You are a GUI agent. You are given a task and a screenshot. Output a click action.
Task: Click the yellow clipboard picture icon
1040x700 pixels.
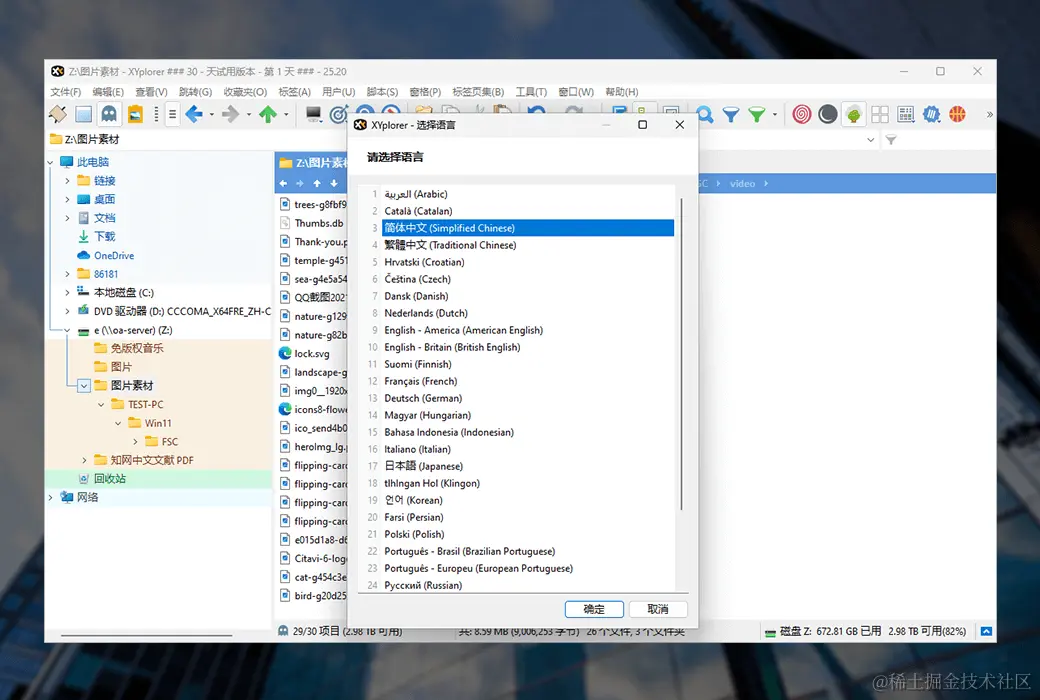[x=135, y=115]
